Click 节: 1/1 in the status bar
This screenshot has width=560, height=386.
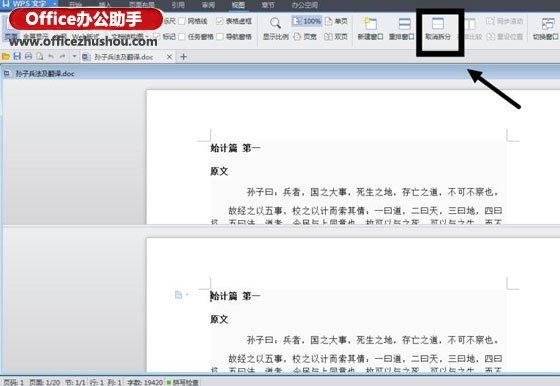tap(75, 382)
